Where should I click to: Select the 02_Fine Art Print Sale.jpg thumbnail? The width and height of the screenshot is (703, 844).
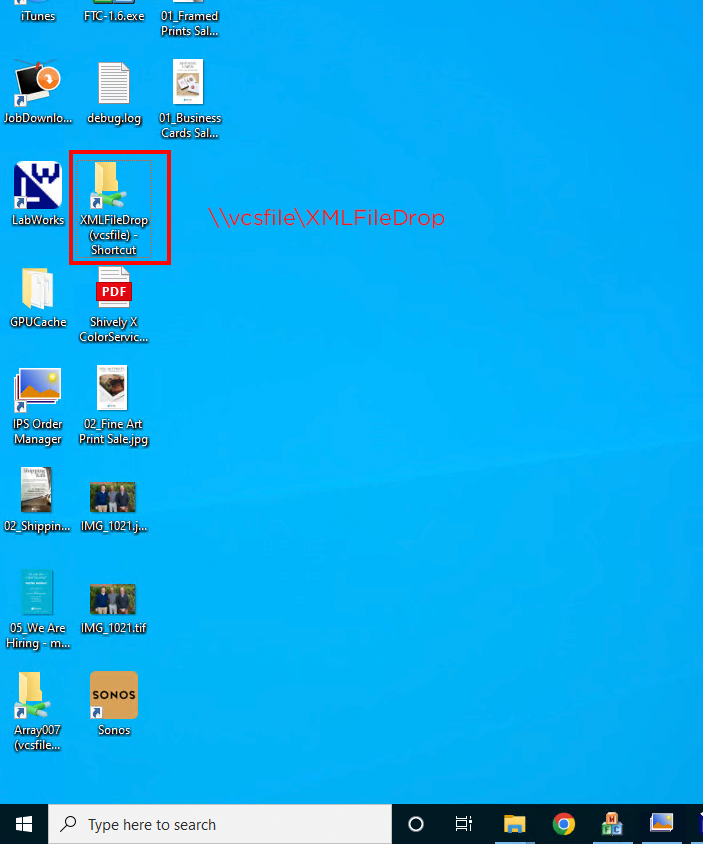point(113,389)
